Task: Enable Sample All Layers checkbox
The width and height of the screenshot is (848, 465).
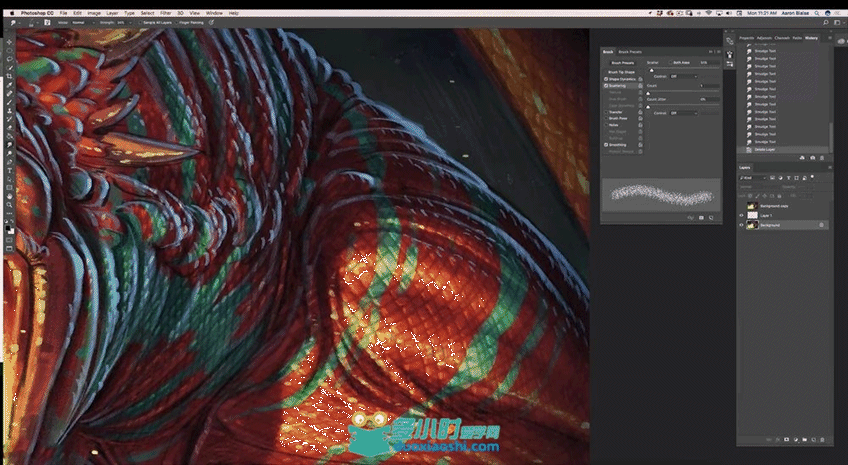Action: click(140, 23)
